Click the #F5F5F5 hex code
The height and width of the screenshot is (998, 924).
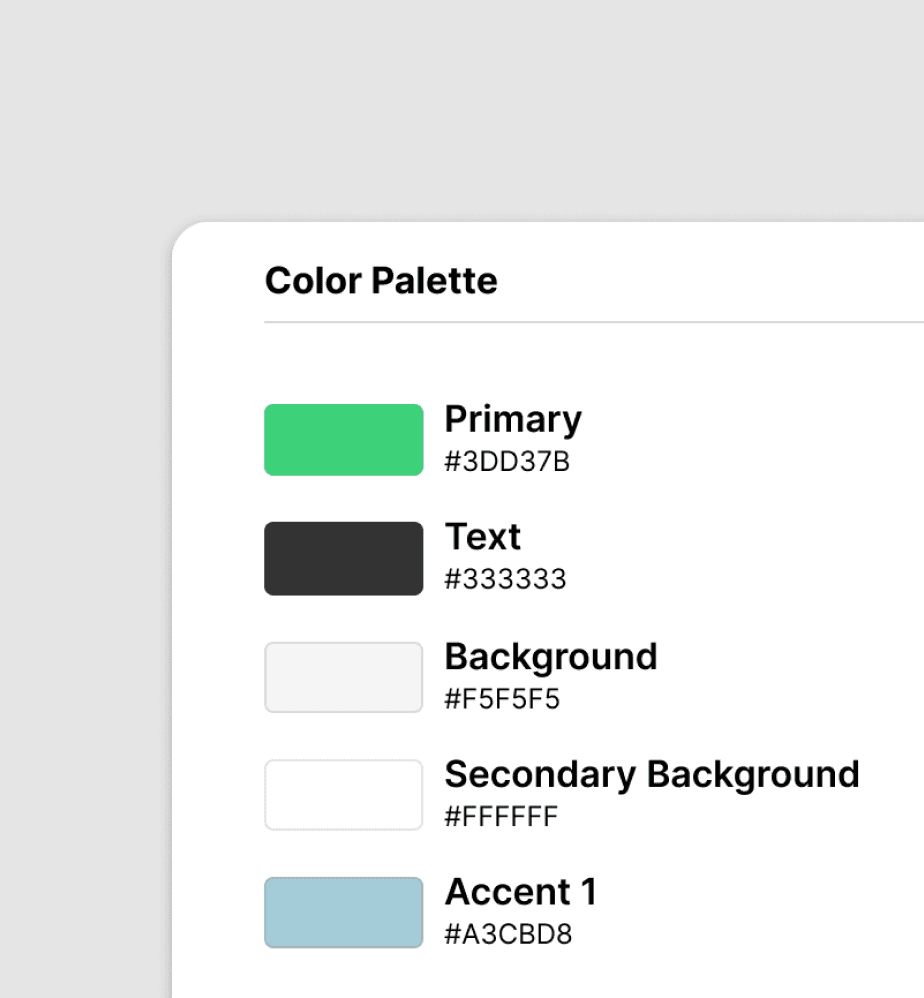(502, 699)
